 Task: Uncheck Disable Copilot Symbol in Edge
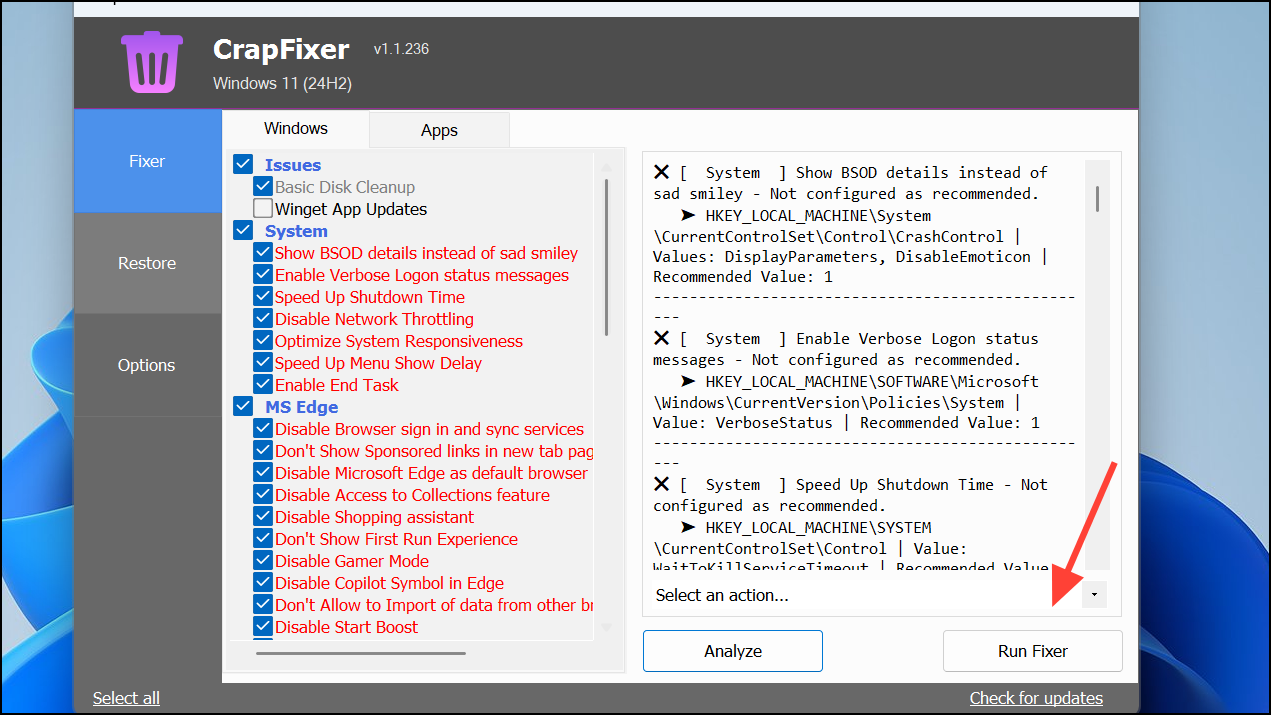coord(263,583)
